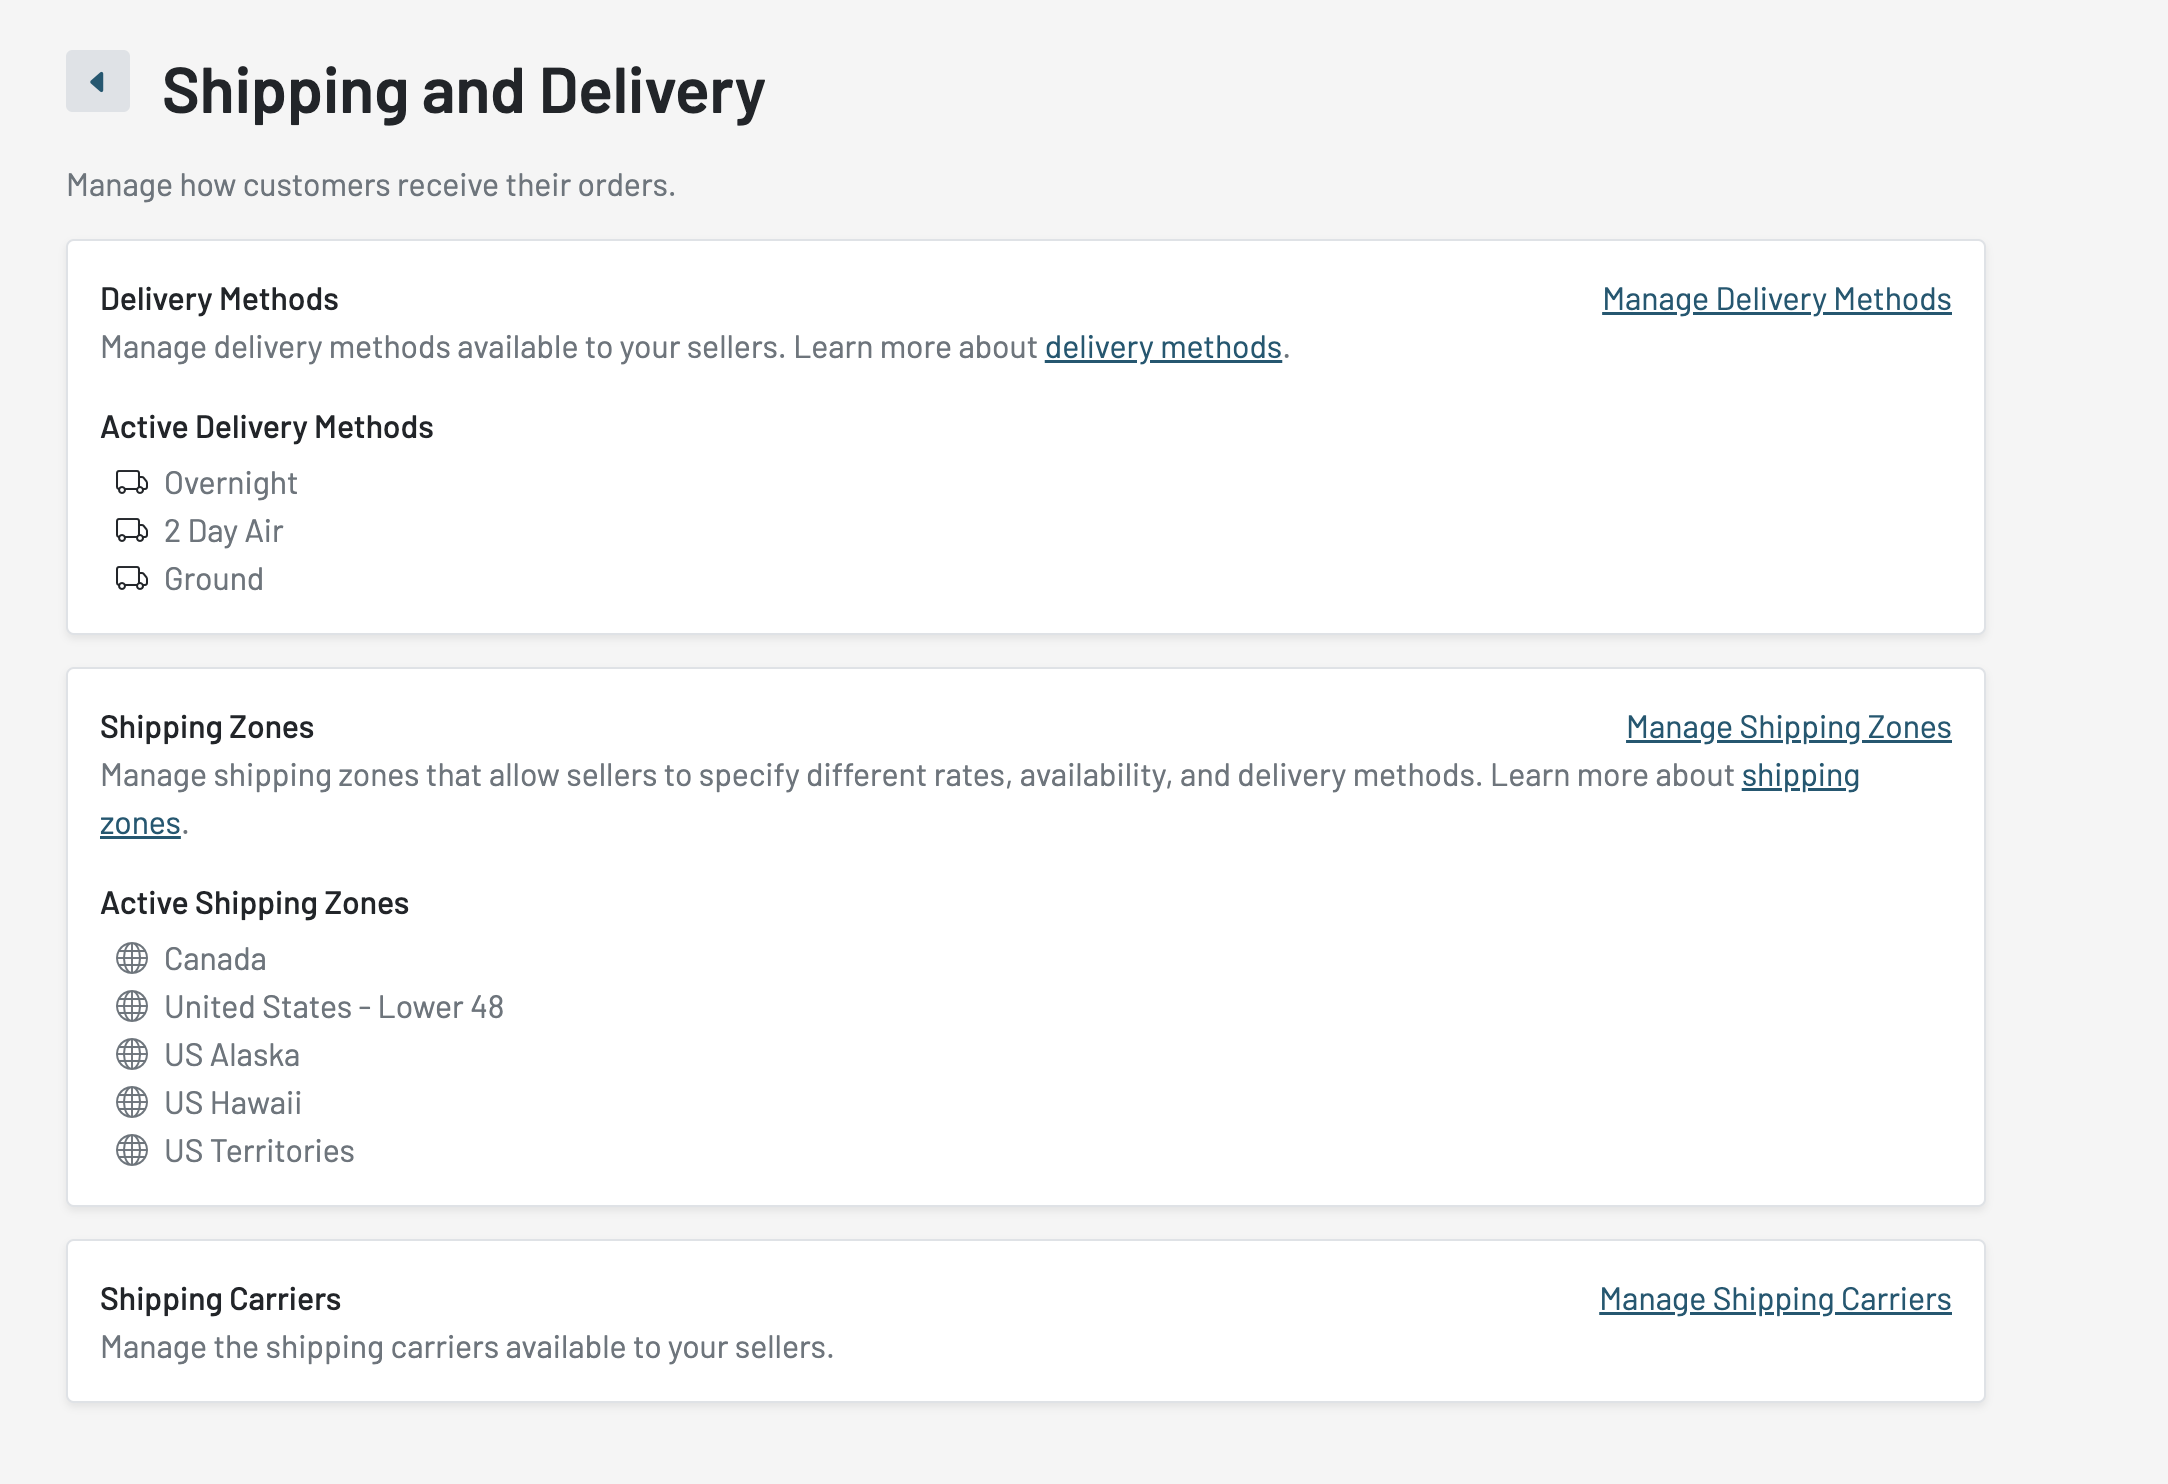
Task: Select the US Territories zone text
Action: [x=259, y=1151]
